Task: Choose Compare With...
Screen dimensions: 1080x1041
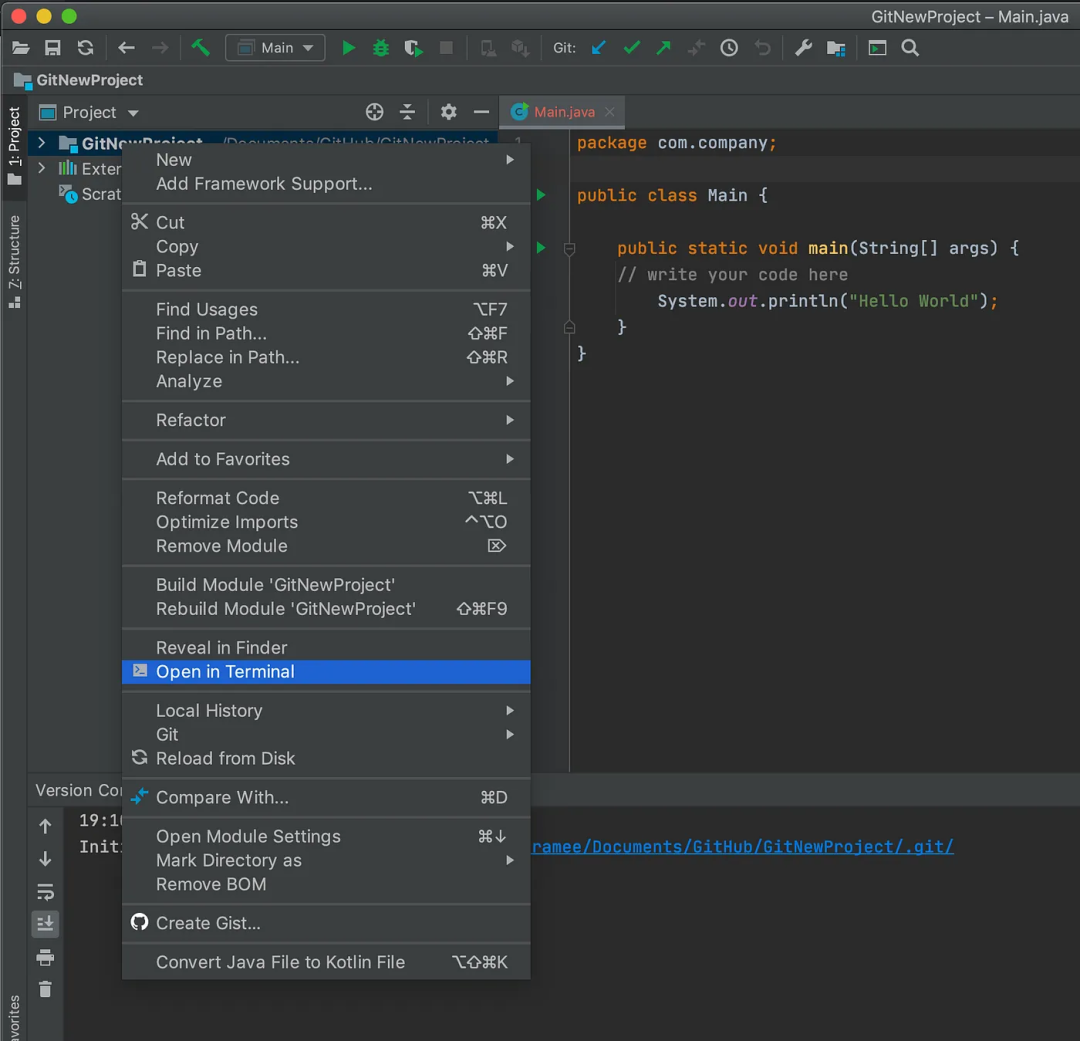Action: coord(326,798)
